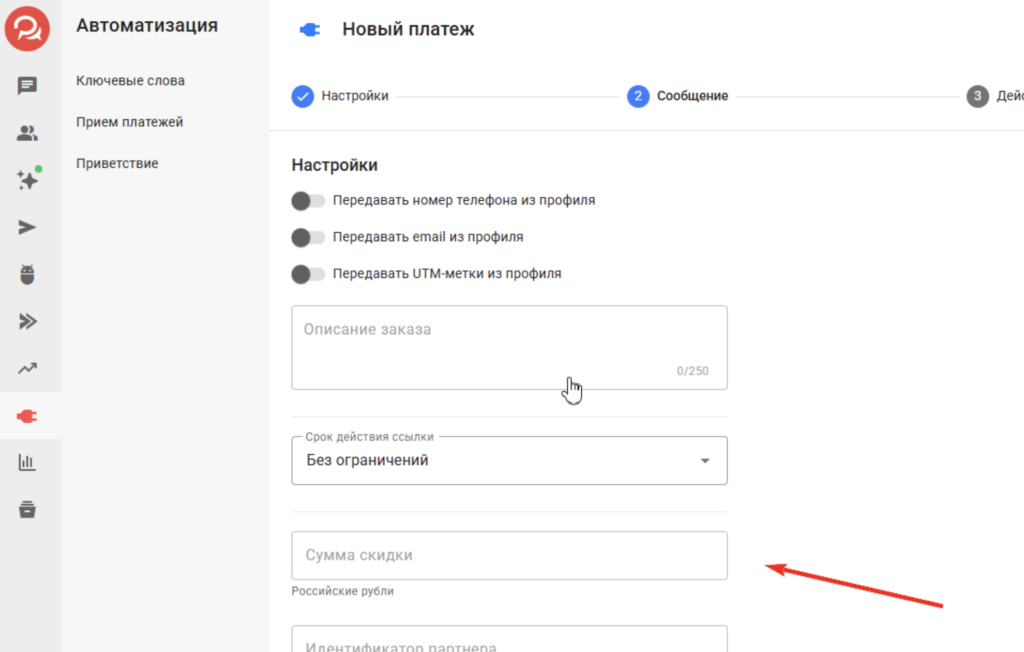The height and width of the screenshot is (652, 1024).
Task: Turn on passing UTM tags from profile
Action: 308,274
